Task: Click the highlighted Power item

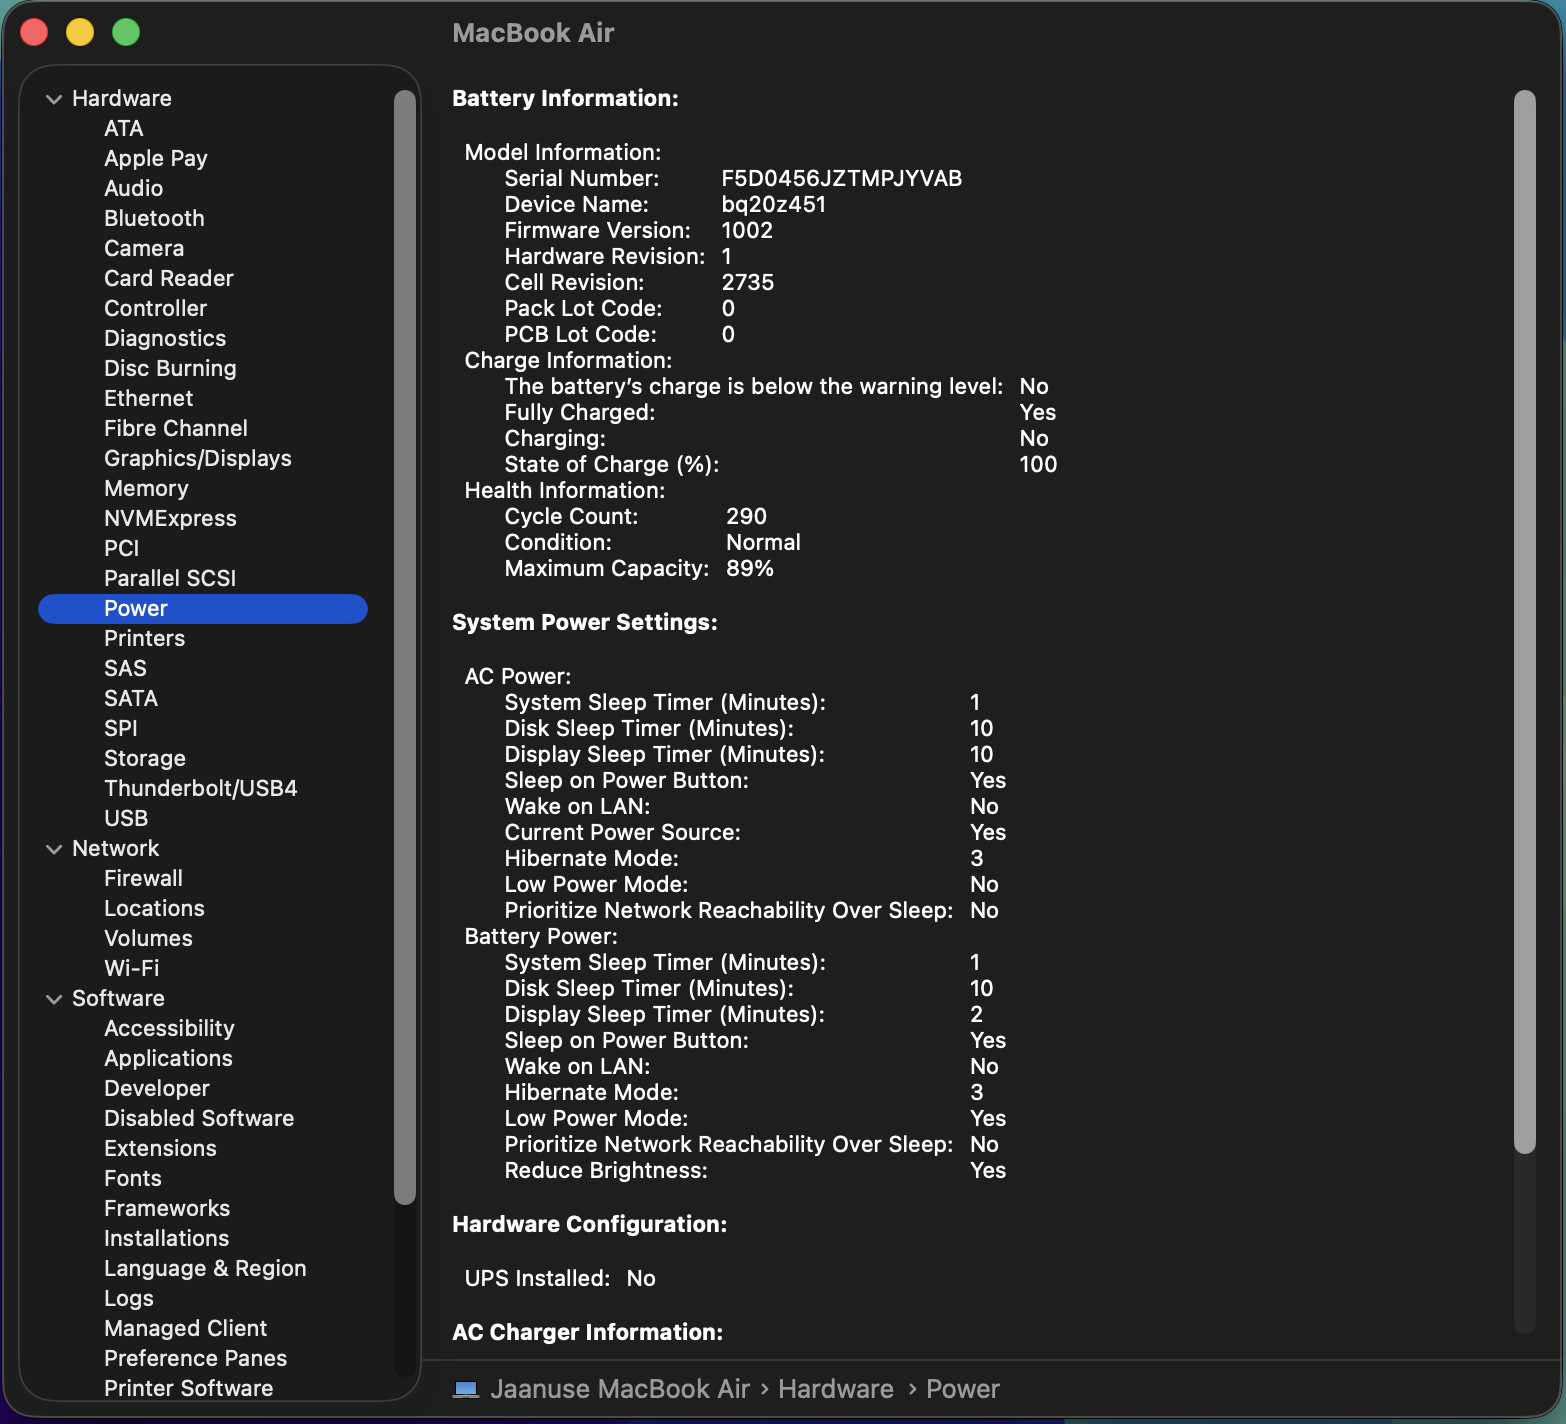Action: tap(203, 608)
